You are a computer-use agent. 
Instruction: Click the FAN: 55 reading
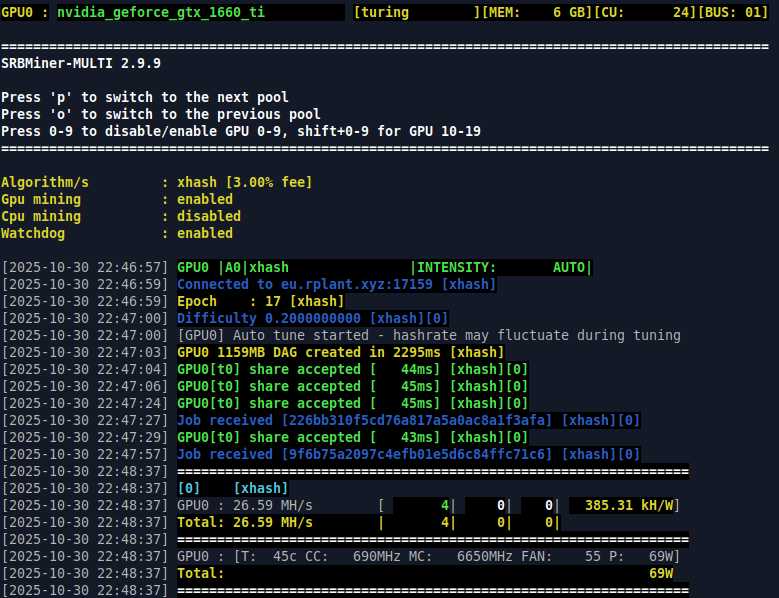(x=560, y=556)
